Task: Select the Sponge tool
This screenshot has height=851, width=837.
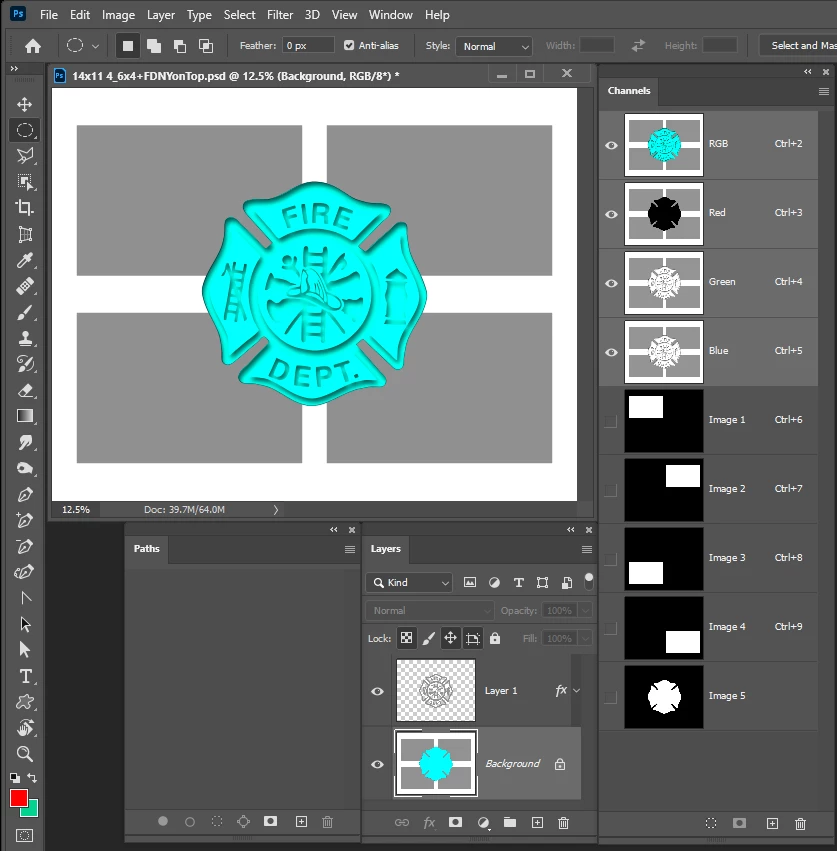Action: (x=24, y=468)
